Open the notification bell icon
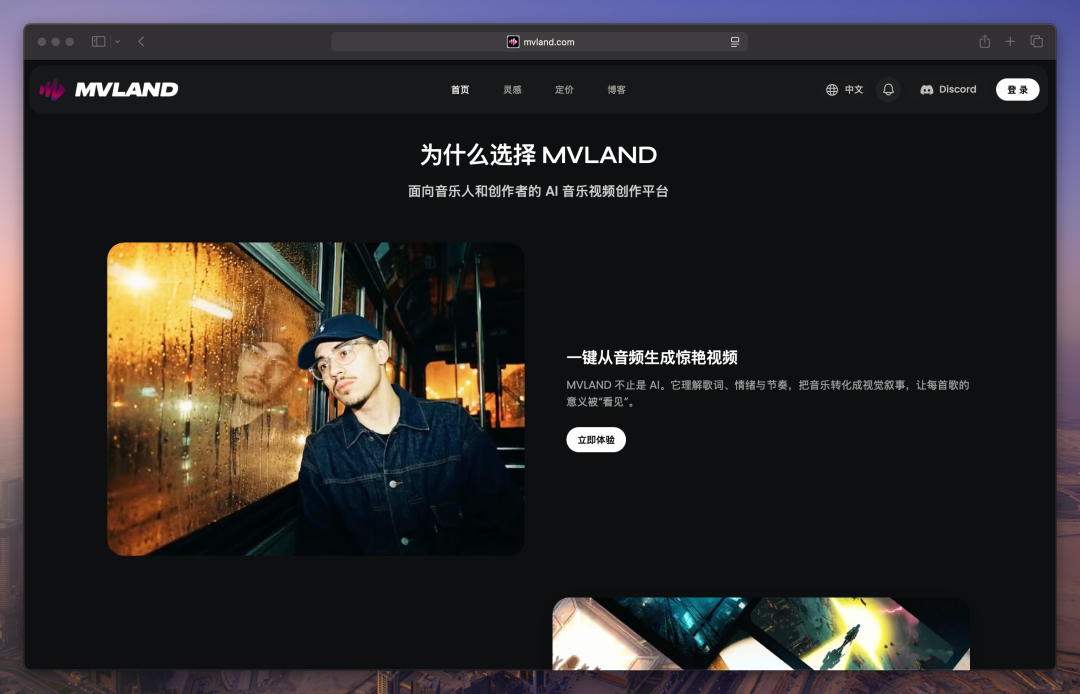Screen dimensions: 1080x694 (x=889, y=90)
